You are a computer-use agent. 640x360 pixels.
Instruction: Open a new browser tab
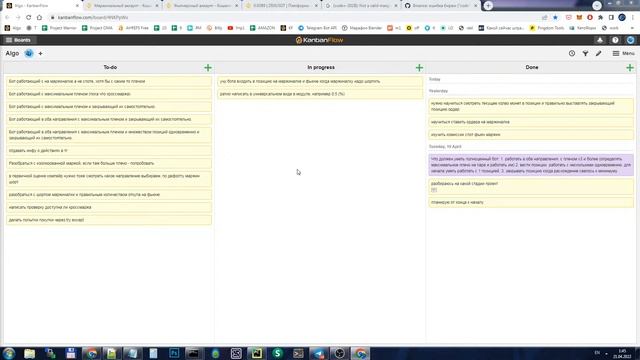(x=488, y=6)
